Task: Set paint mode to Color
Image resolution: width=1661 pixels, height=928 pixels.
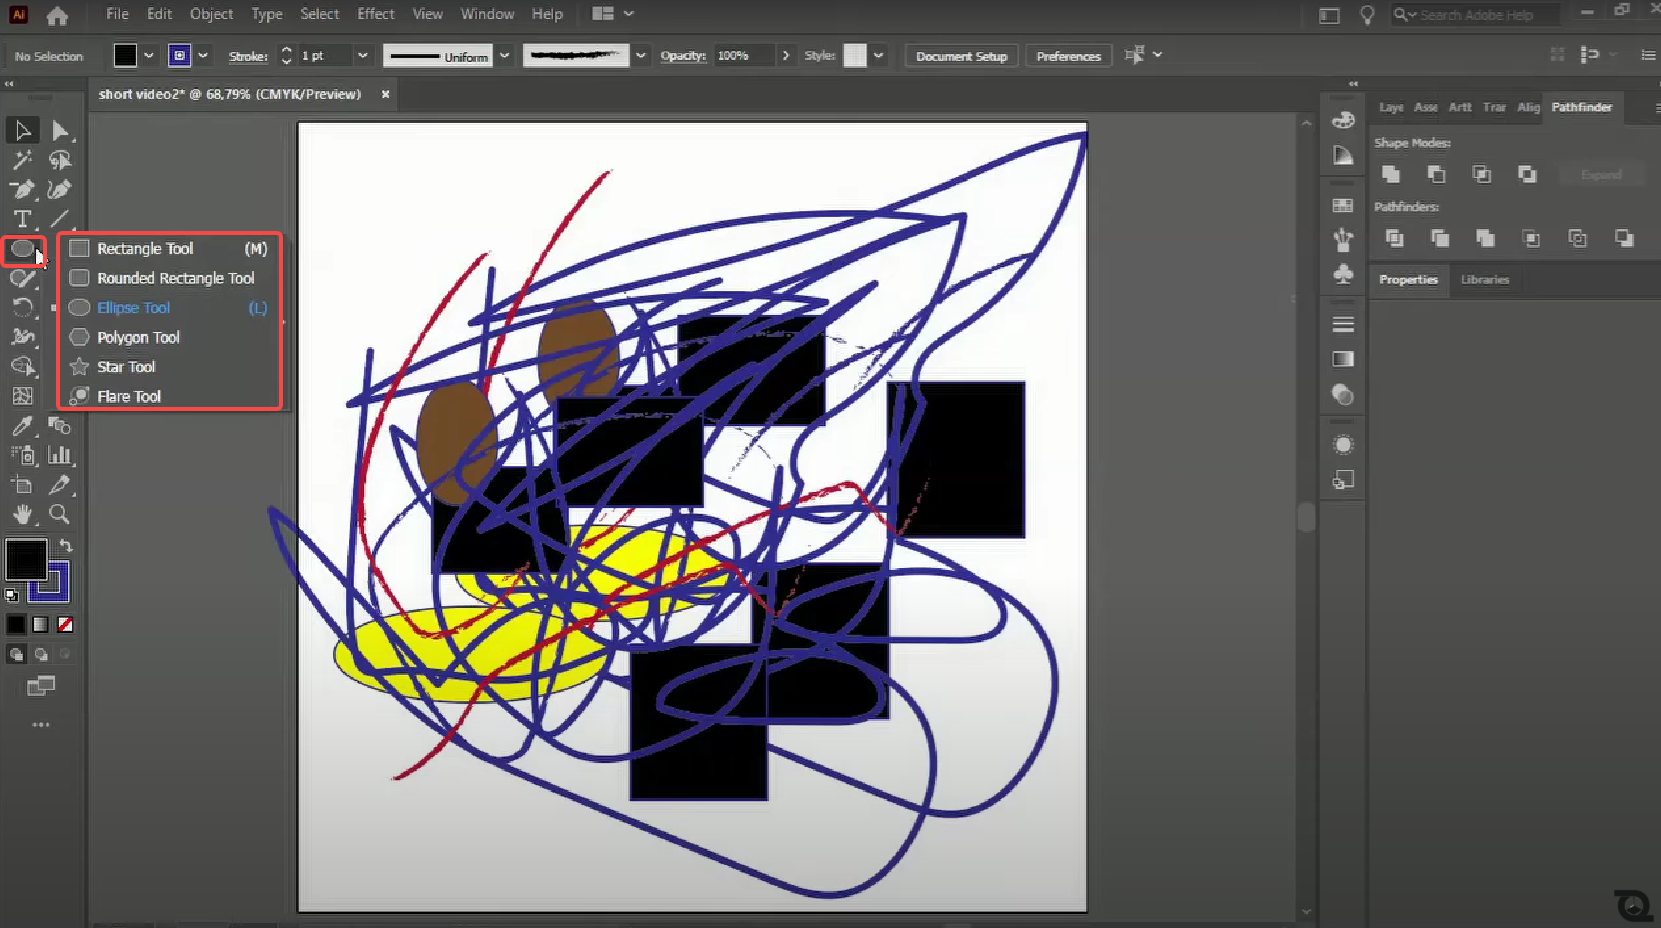Action: pyautogui.click(x=16, y=625)
